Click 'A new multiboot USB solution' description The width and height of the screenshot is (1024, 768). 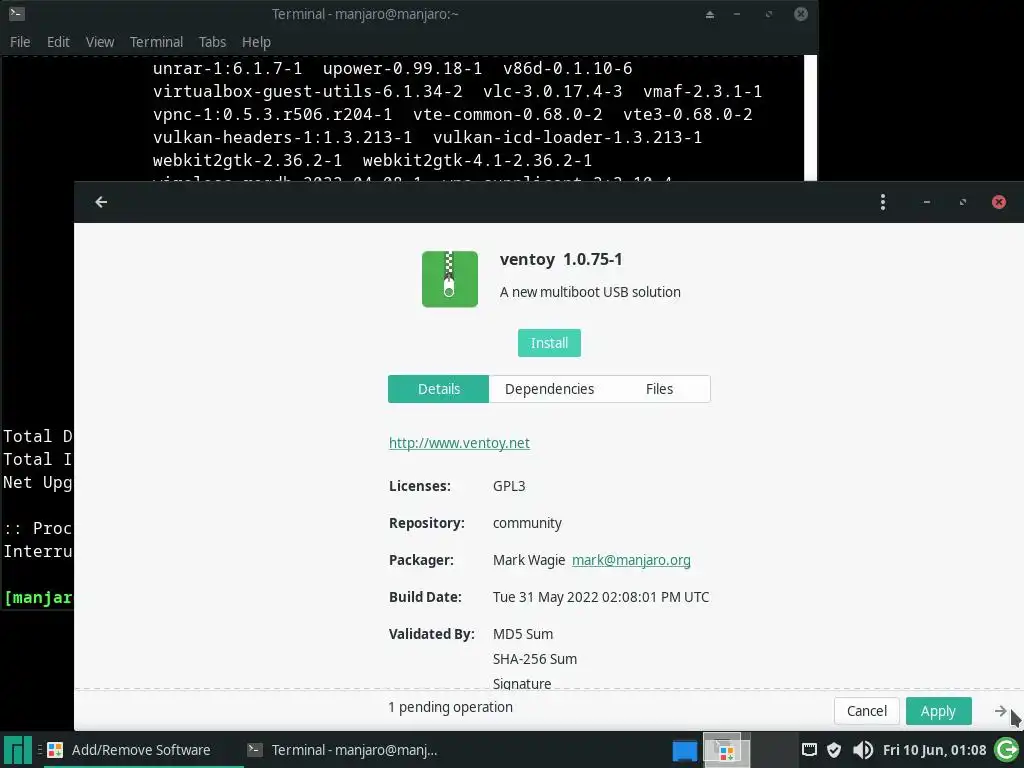[x=590, y=292]
